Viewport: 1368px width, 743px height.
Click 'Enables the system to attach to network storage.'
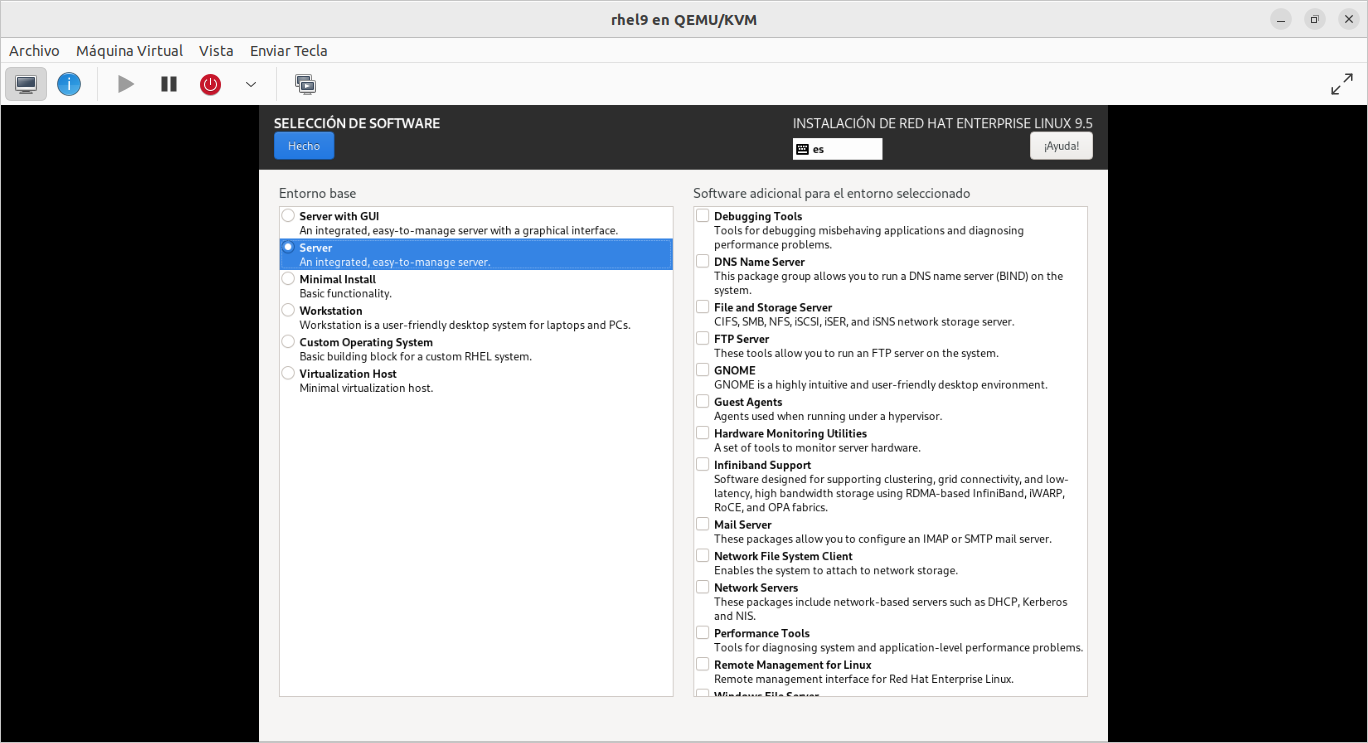click(836, 570)
